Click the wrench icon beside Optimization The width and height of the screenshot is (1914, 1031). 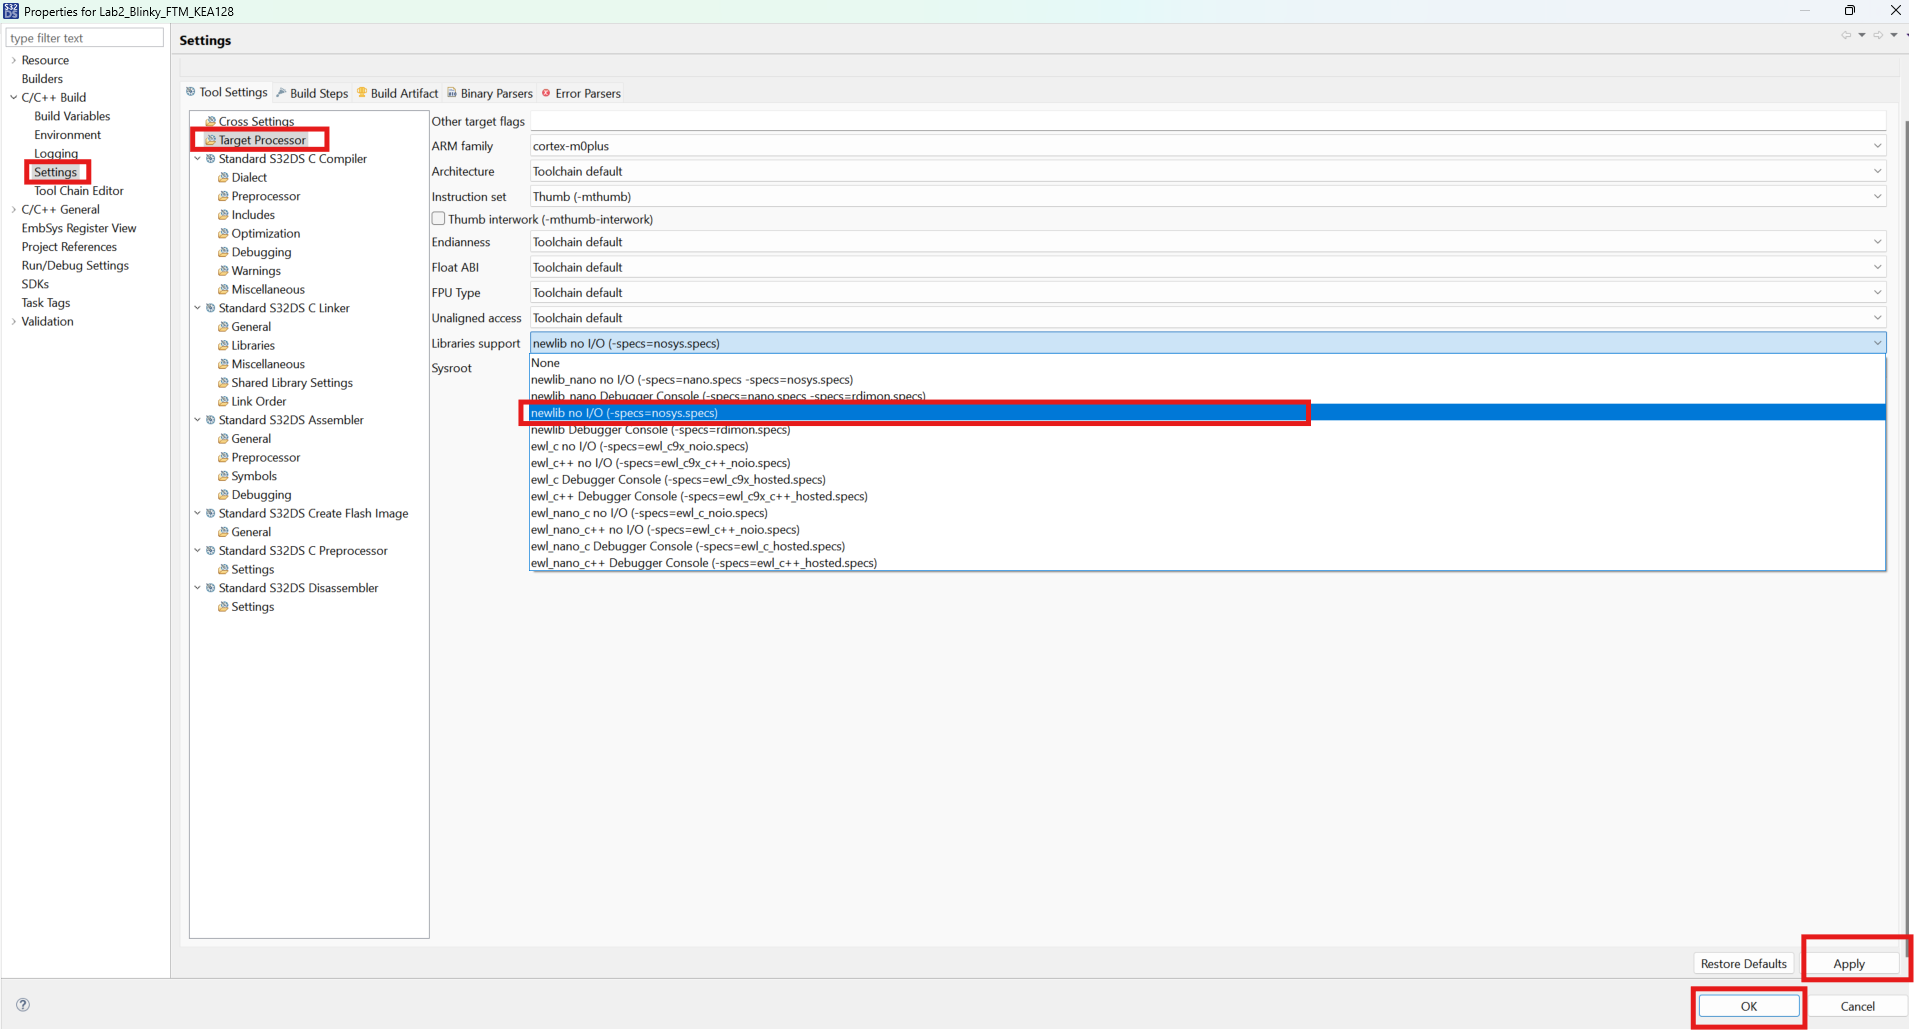click(x=224, y=233)
